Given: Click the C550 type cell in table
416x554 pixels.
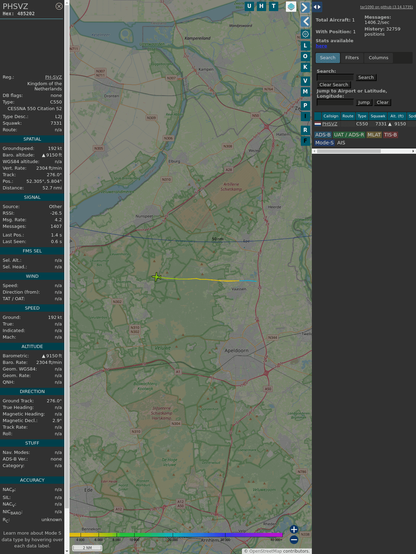Looking at the screenshot, I should [x=362, y=124].
